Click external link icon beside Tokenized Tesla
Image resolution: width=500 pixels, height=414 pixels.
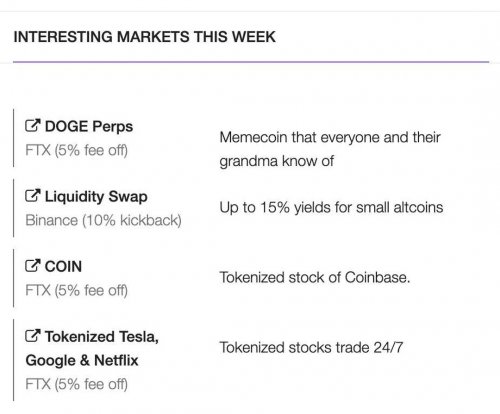33,336
